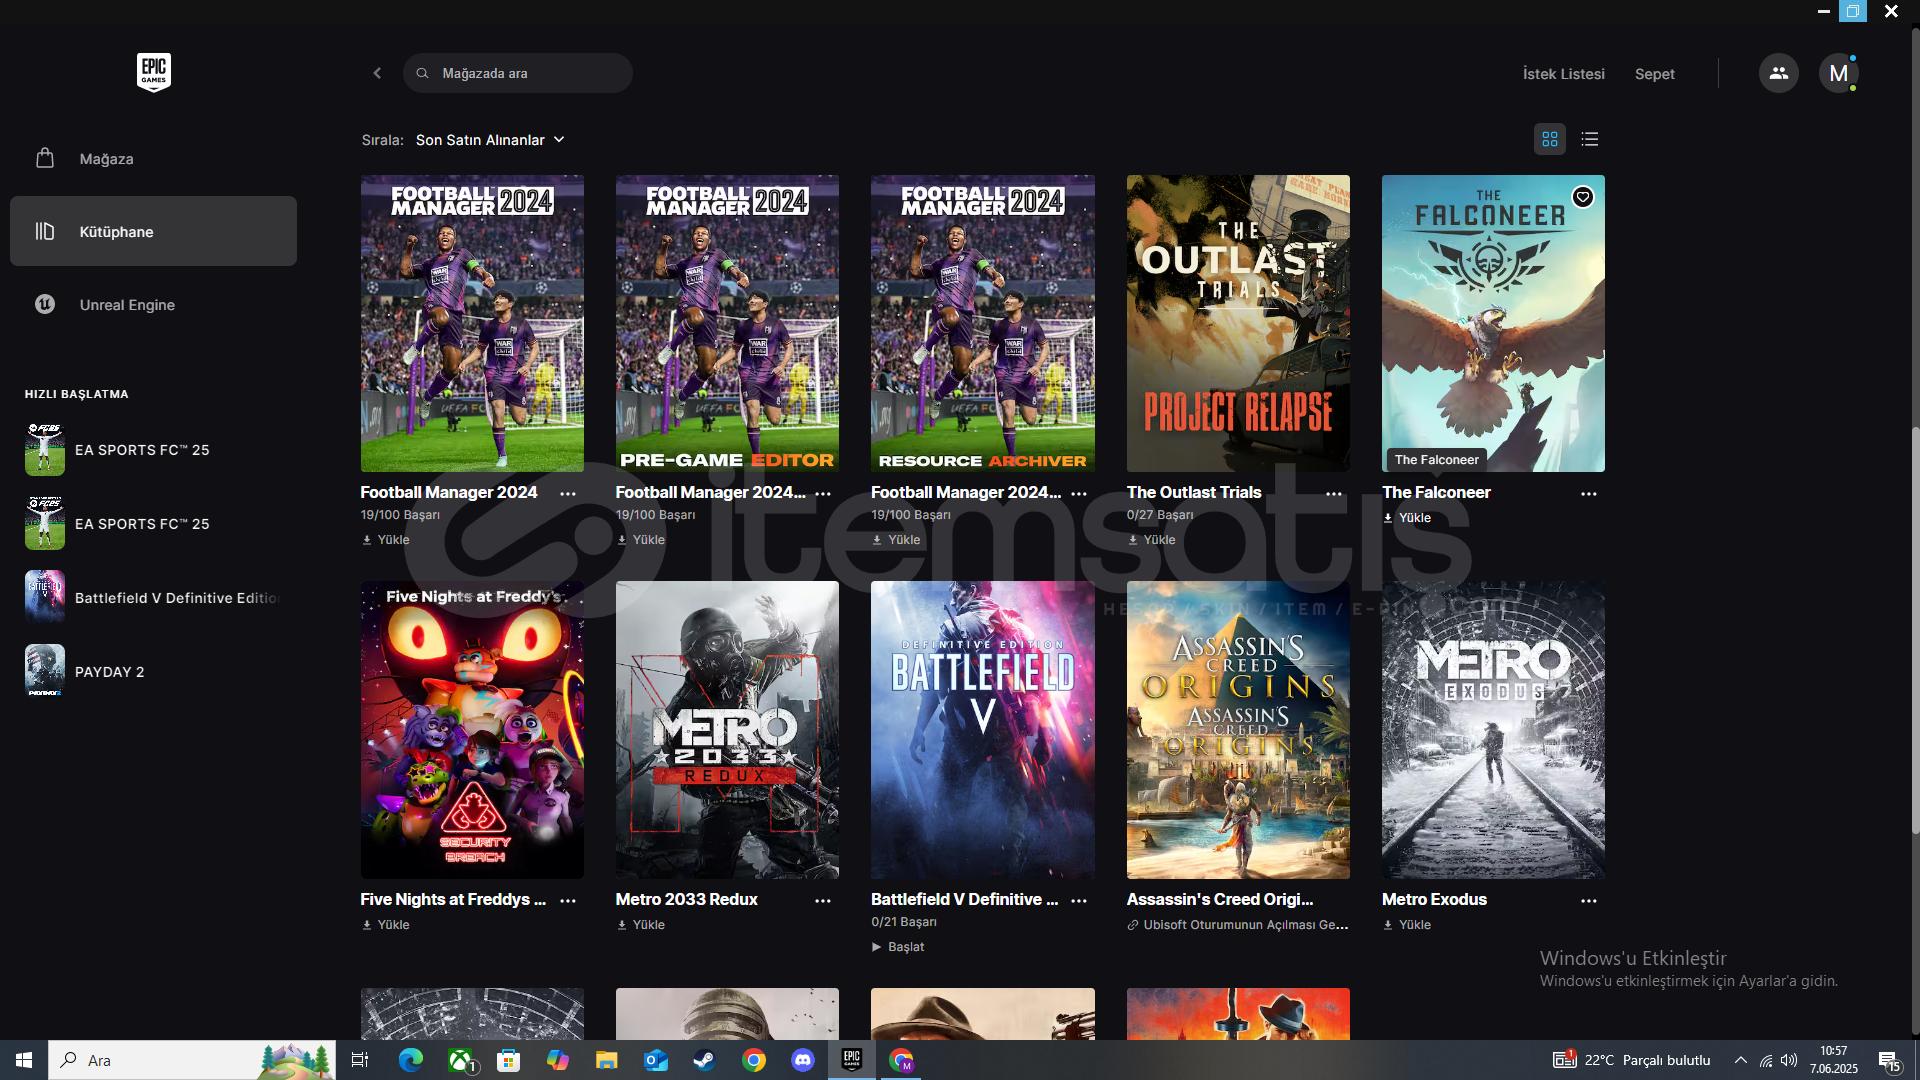Click the library vertical scrollbar
Viewport: 1920px width, 1080px height.
point(1915,630)
